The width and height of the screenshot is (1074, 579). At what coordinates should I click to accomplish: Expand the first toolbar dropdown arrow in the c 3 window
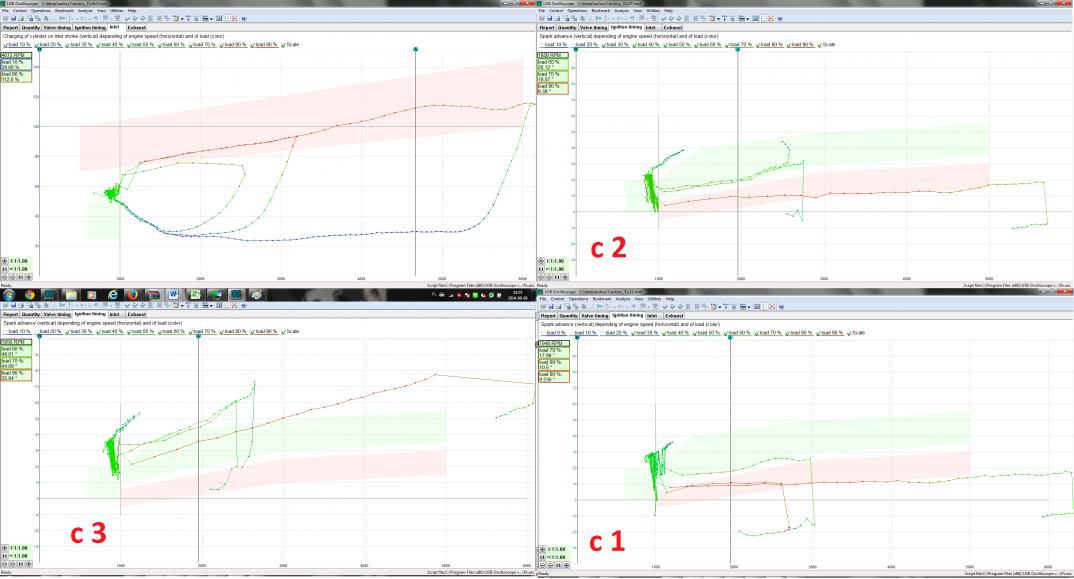click(x=182, y=306)
